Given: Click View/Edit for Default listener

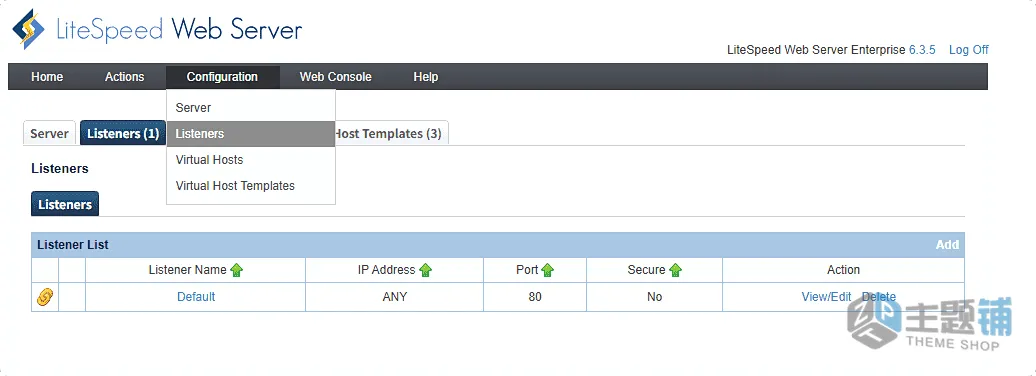Looking at the screenshot, I should point(826,297).
